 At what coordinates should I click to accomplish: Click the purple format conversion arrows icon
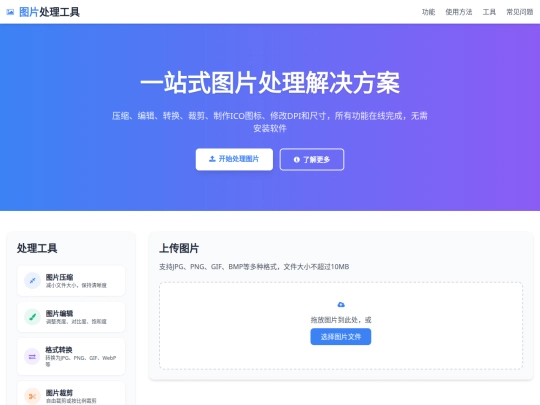(32, 356)
